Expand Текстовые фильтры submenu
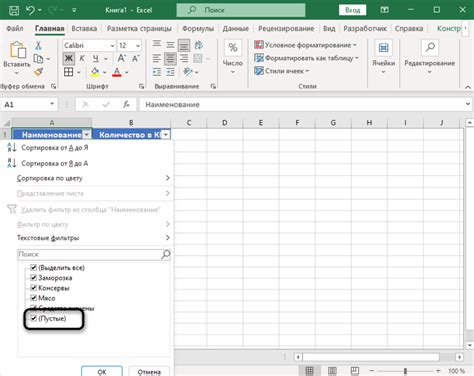This screenshot has height=376, width=474. click(93, 238)
